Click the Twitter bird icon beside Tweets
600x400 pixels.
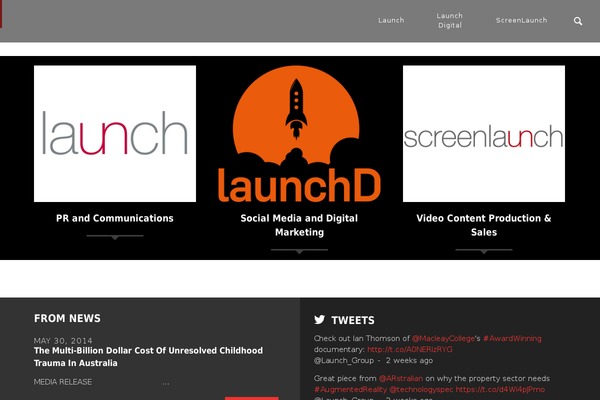320,319
